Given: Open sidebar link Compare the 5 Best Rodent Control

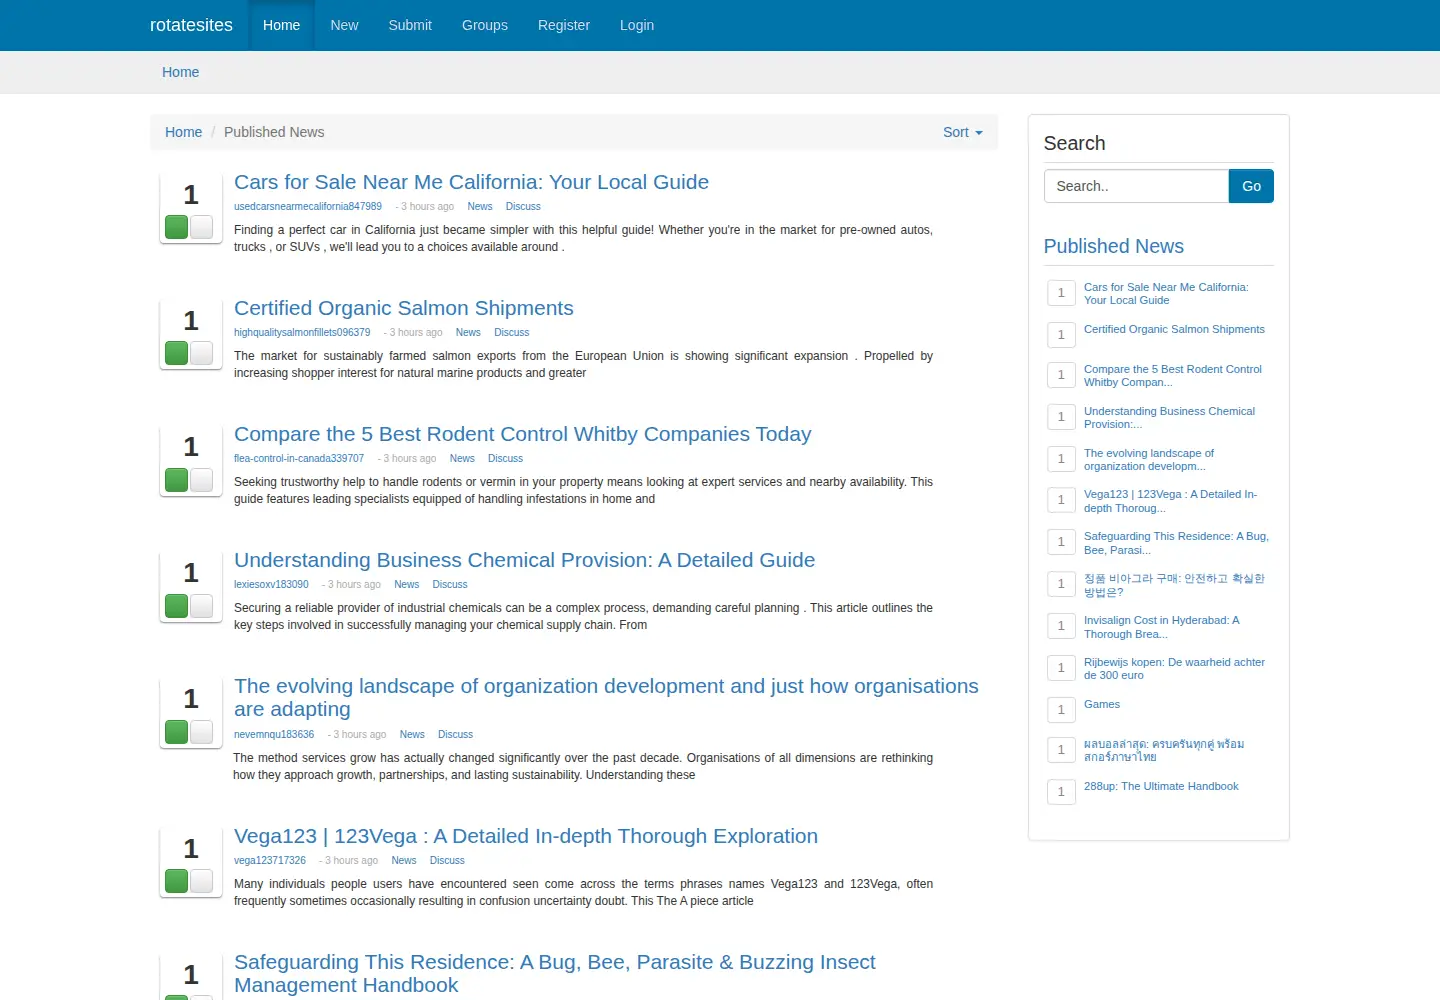Looking at the screenshot, I should point(1173,376).
